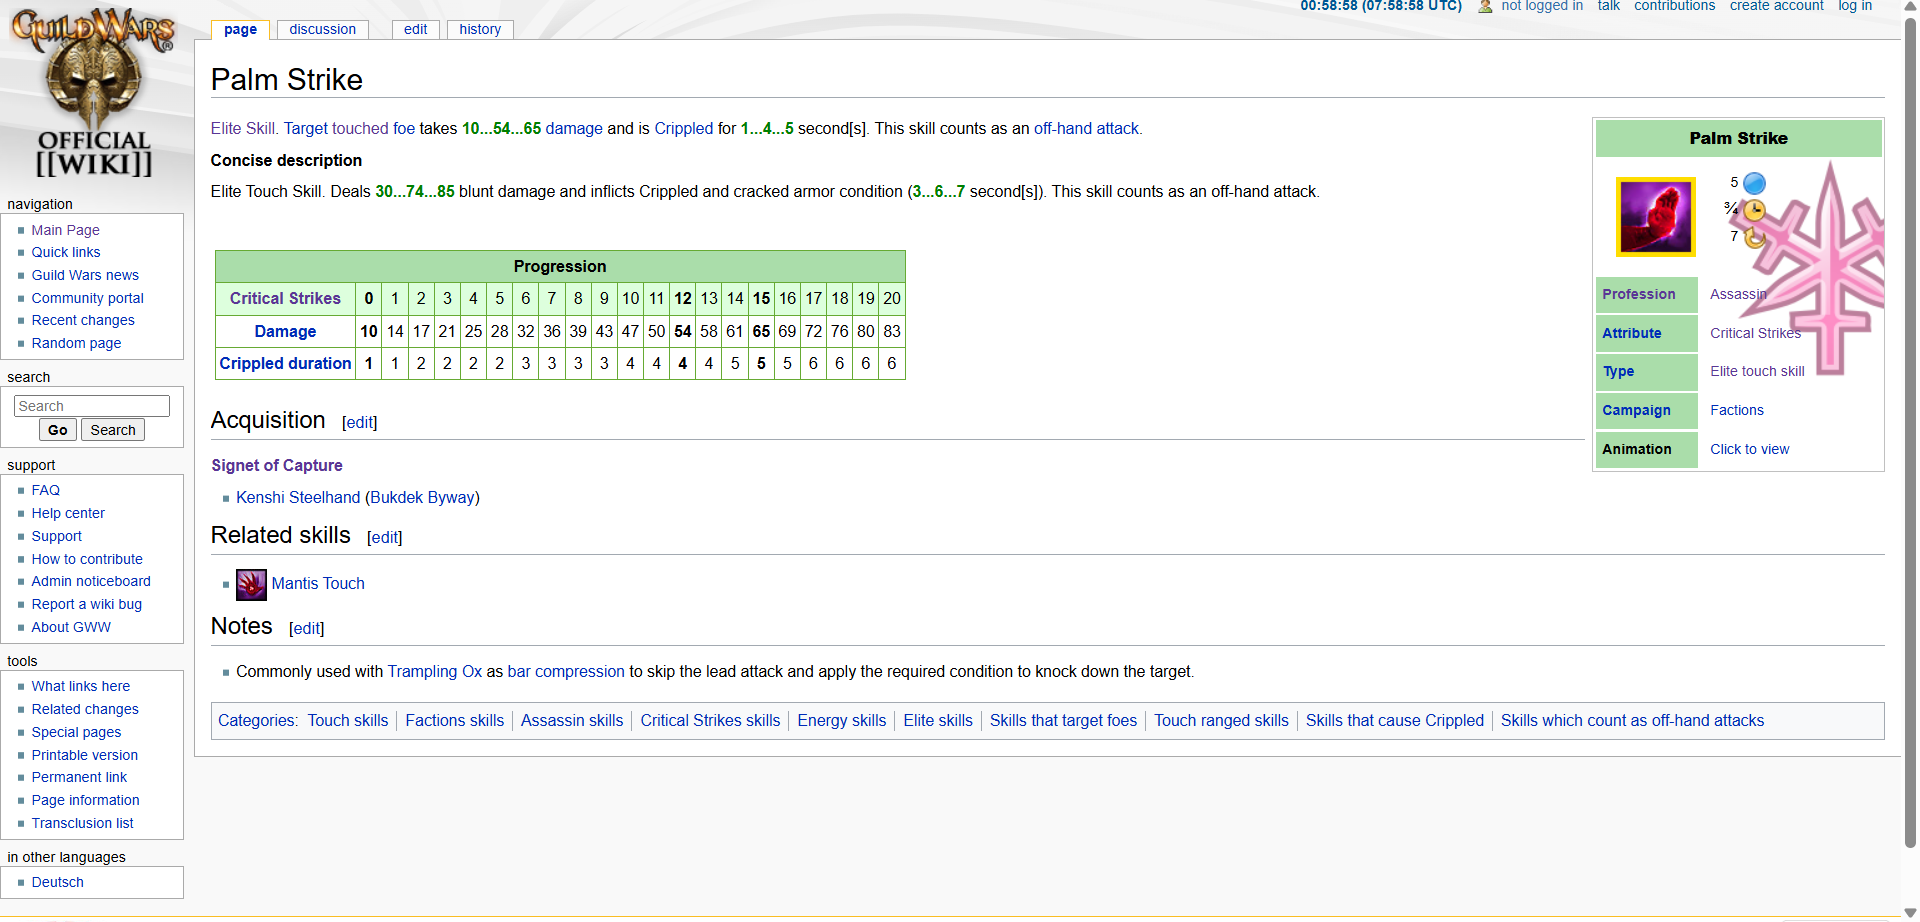Click Report a wiki bug
The height and width of the screenshot is (922, 1920).
[86, 604]
